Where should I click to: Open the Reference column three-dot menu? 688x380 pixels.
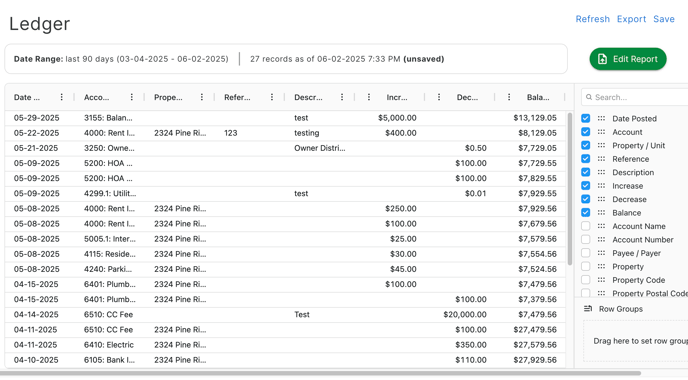click(x=272, y=97)
